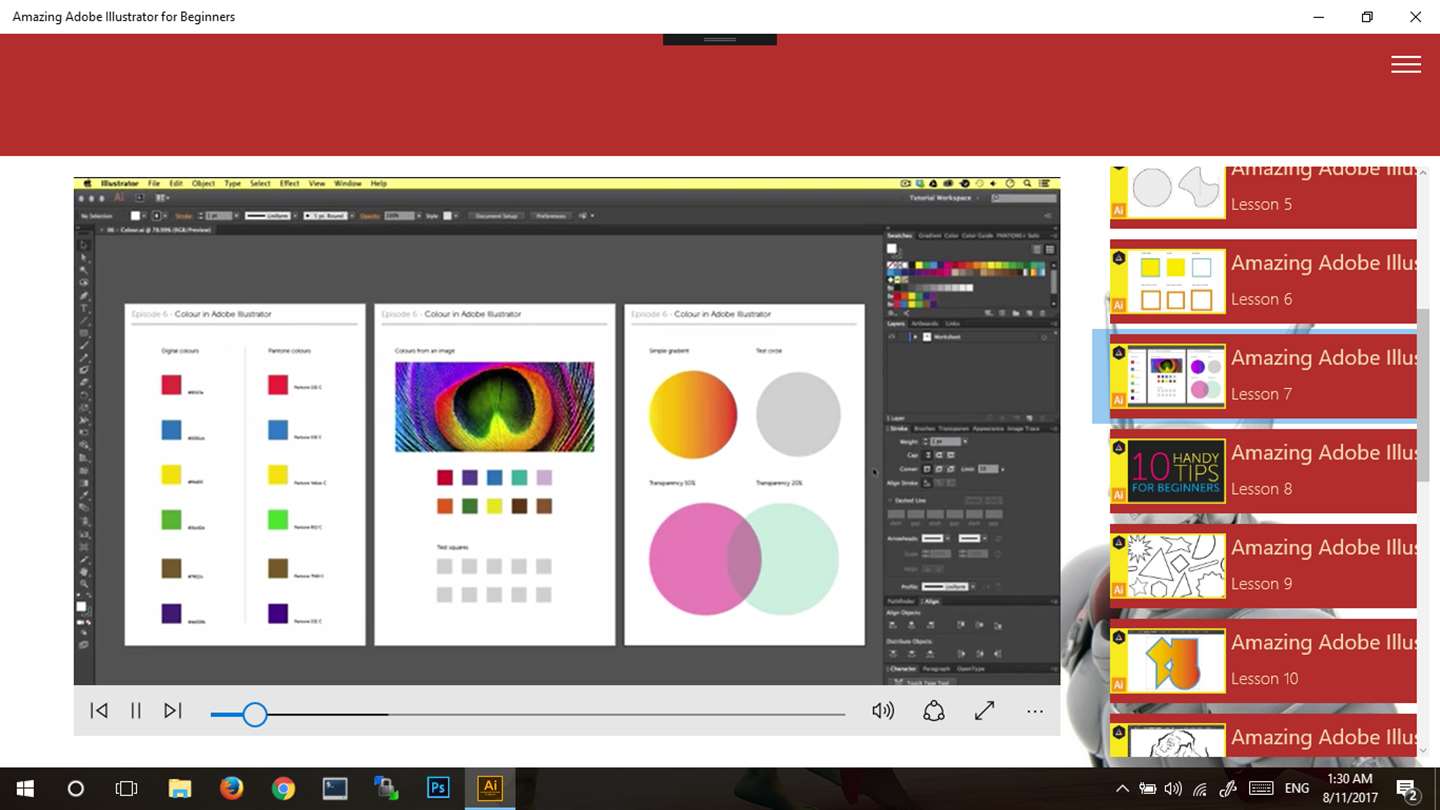Open the Lesson 10 thumbnail
Viewport: 1440px width, 810px height.
pos(1168,661)
